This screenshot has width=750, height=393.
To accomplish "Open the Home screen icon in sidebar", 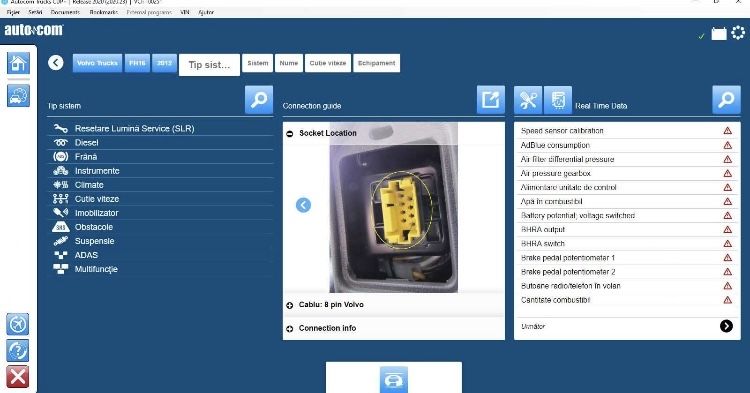I will (x=18, y=63).
